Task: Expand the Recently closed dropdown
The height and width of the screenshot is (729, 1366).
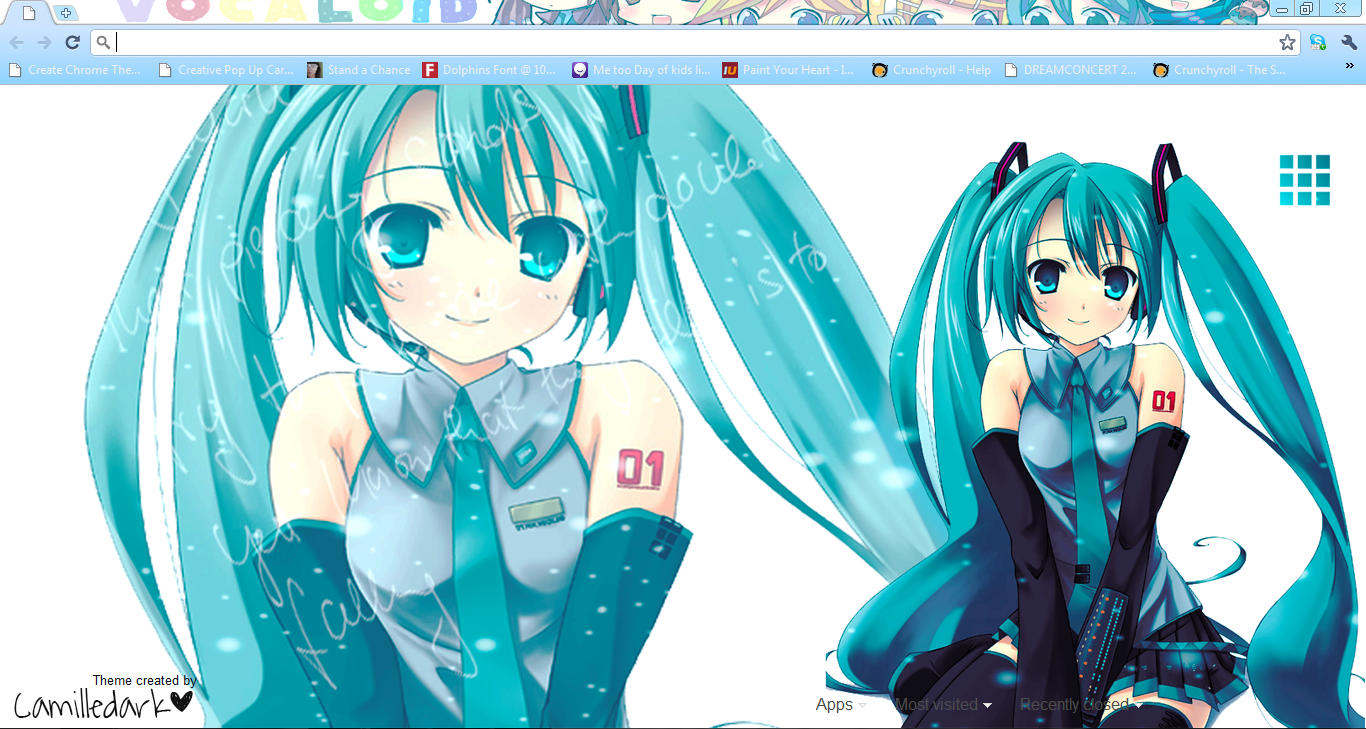Action: pyautogui.click(x=1080, y=705)
